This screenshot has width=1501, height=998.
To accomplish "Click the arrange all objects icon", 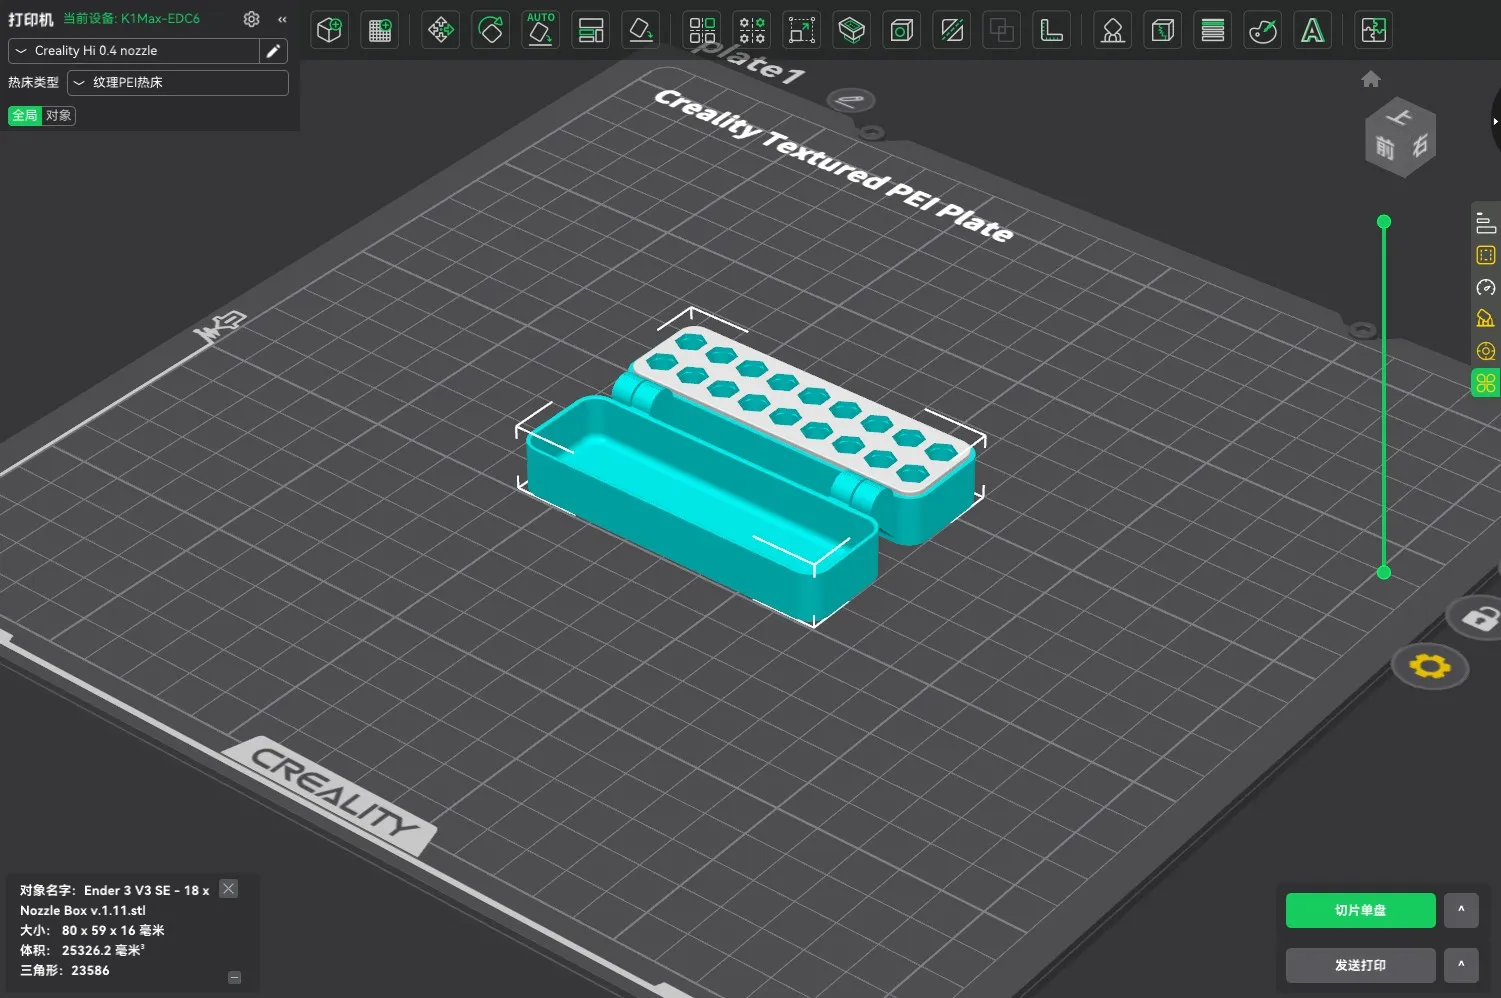I will coord(703,30).
